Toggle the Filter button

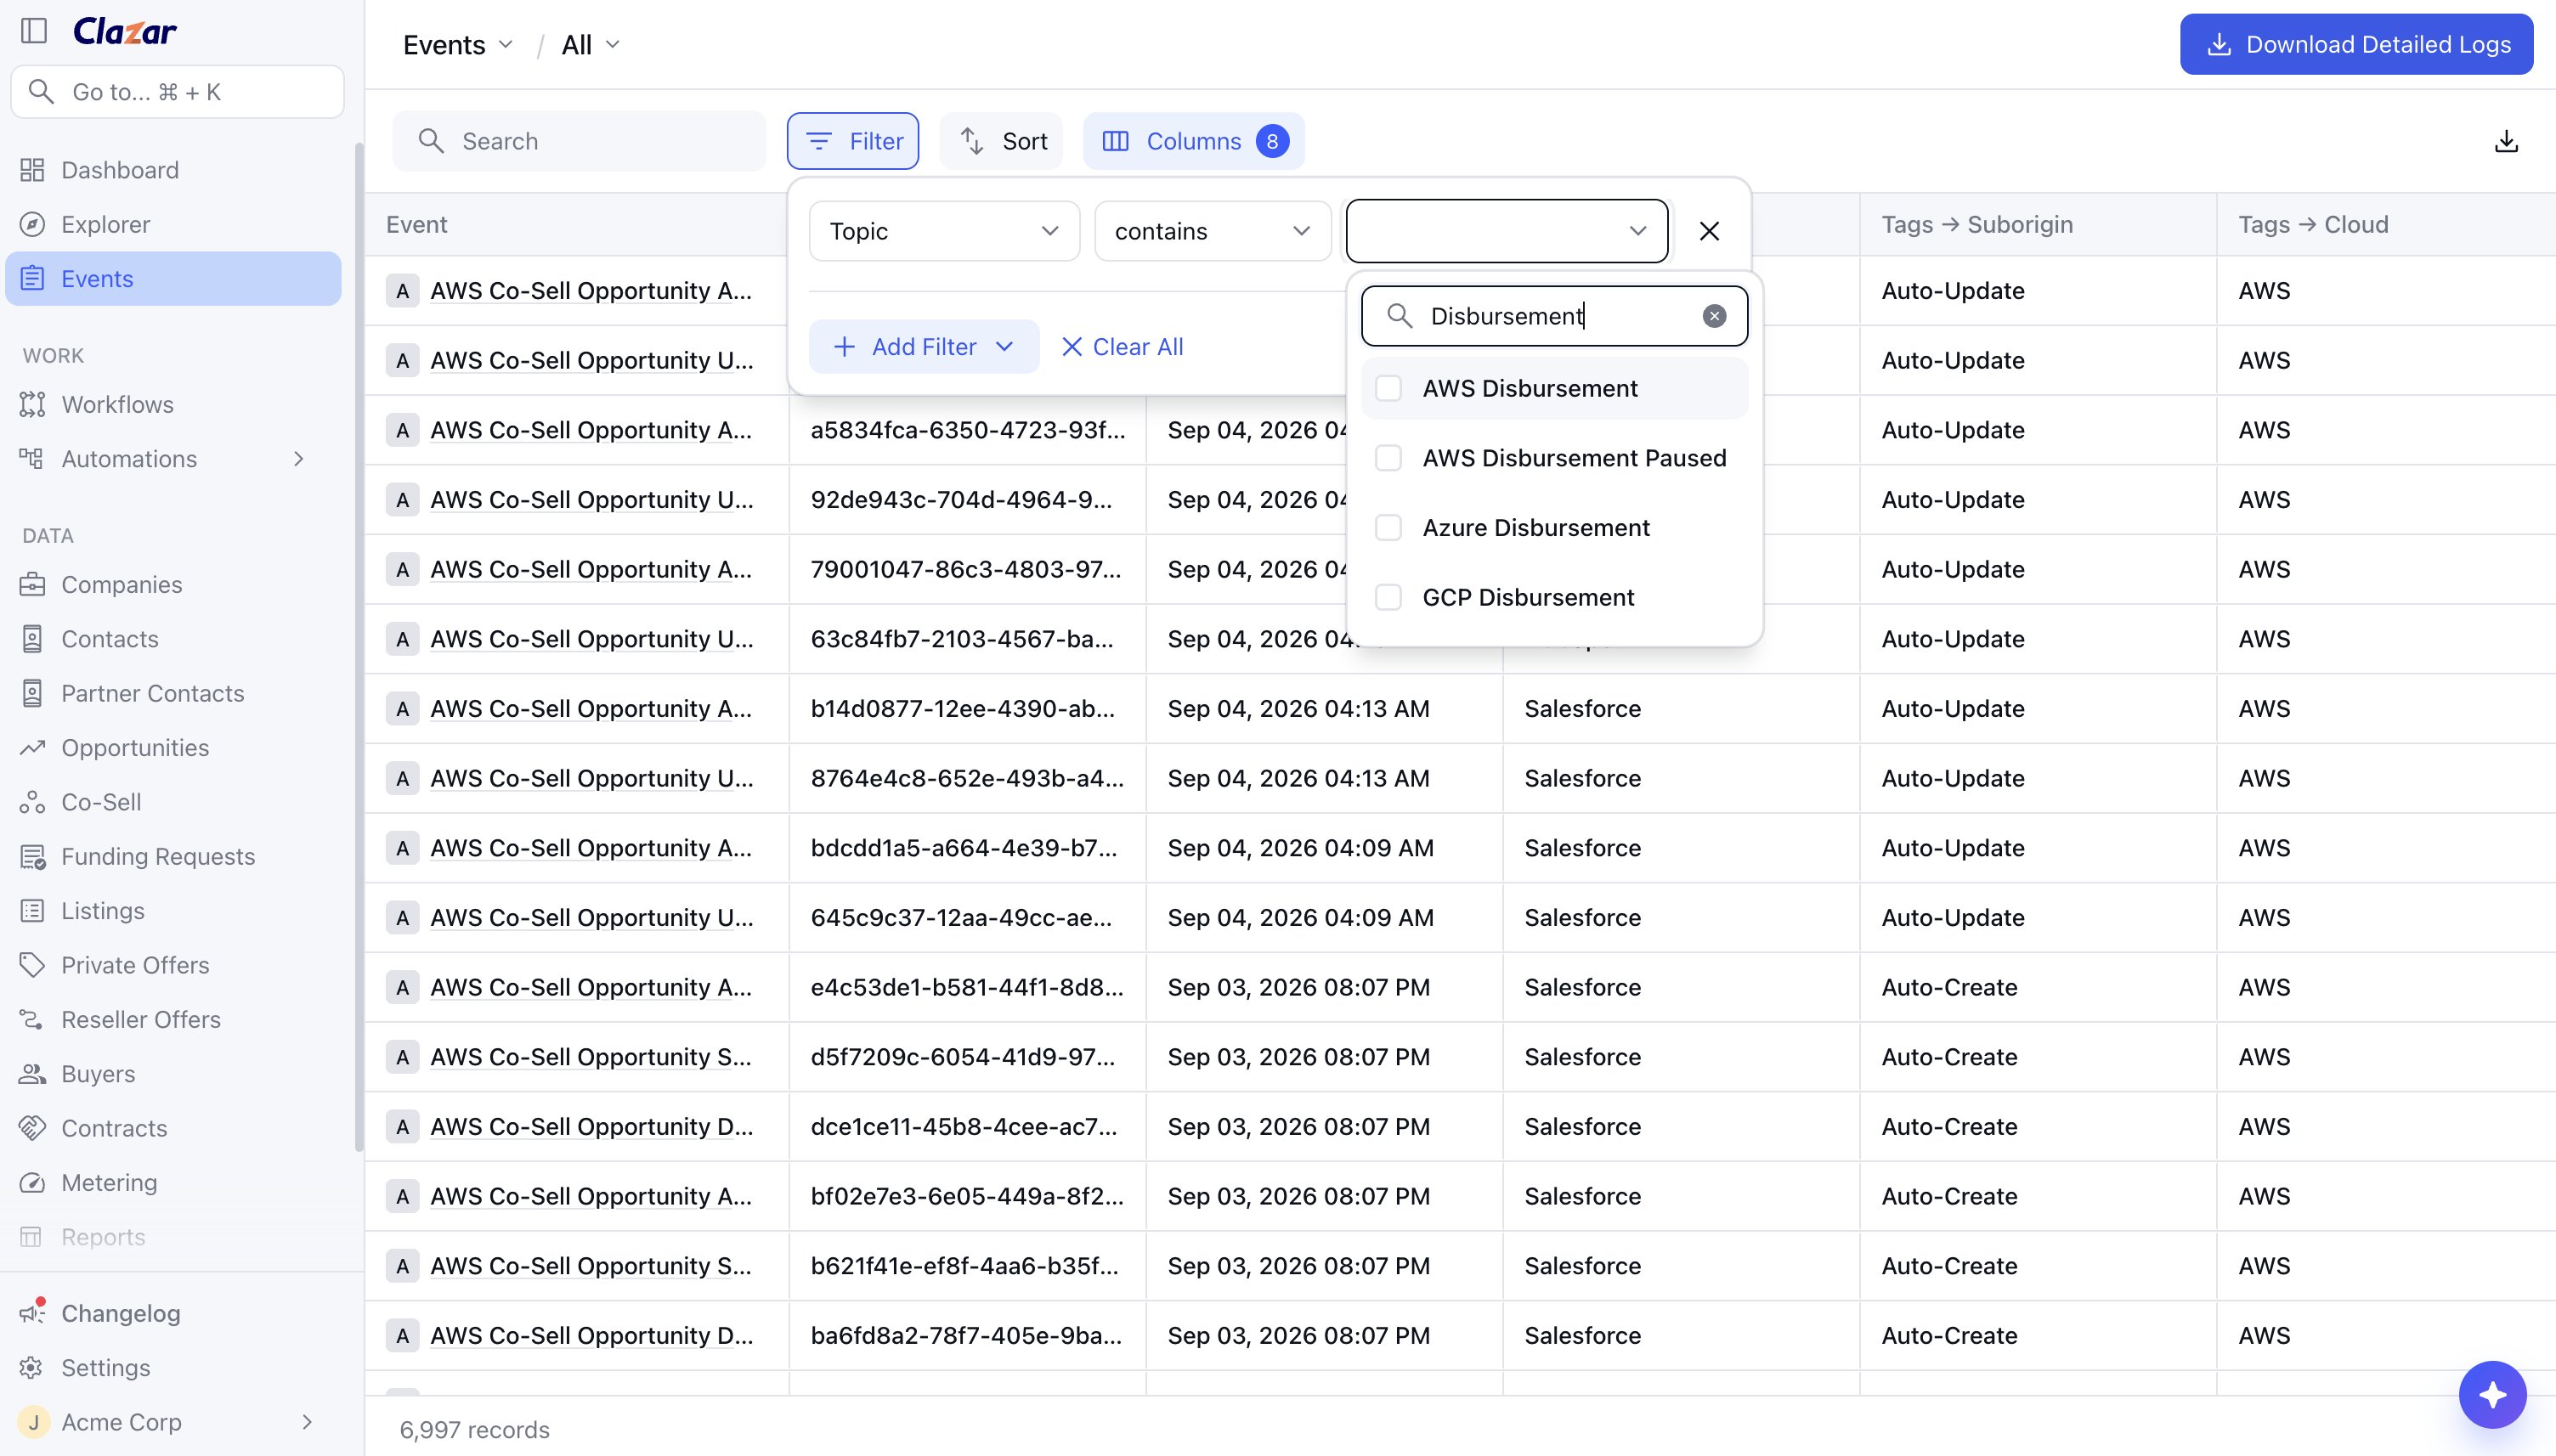[852, 141]
